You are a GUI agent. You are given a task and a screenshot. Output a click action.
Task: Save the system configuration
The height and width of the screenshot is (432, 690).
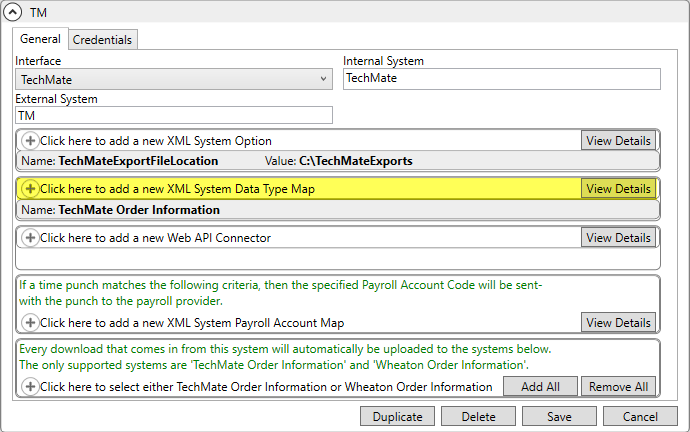(x=559, y=416)
